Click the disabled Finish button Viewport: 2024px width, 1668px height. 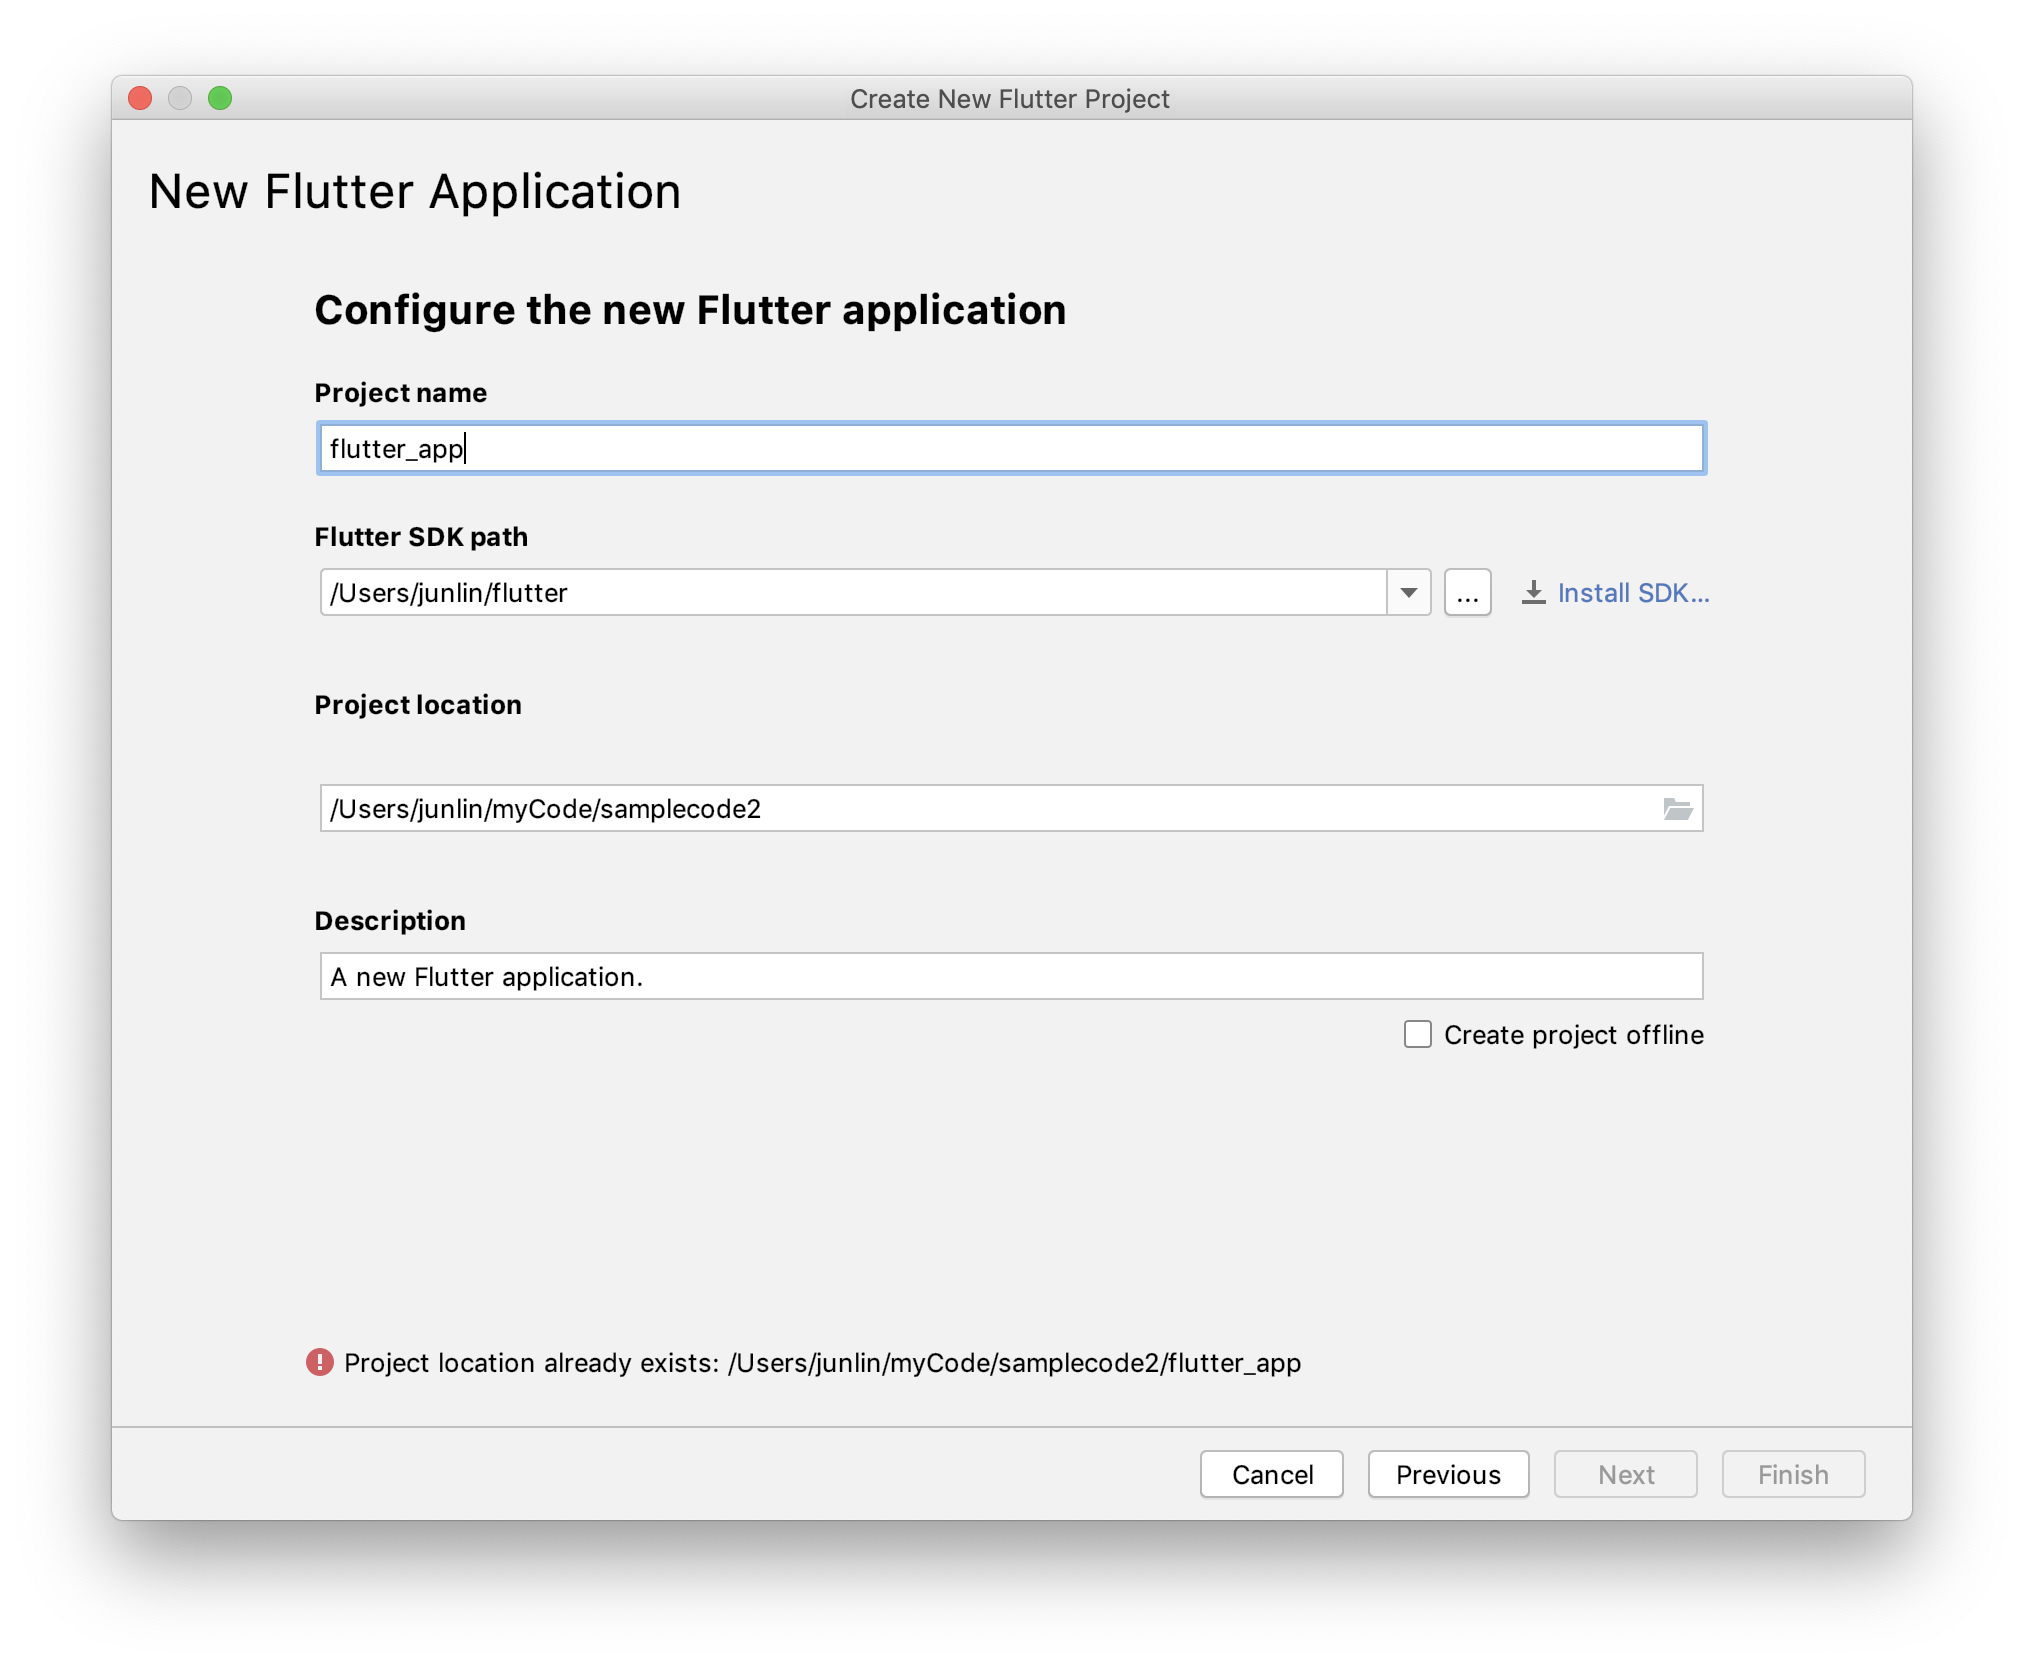point(1792,1474)
